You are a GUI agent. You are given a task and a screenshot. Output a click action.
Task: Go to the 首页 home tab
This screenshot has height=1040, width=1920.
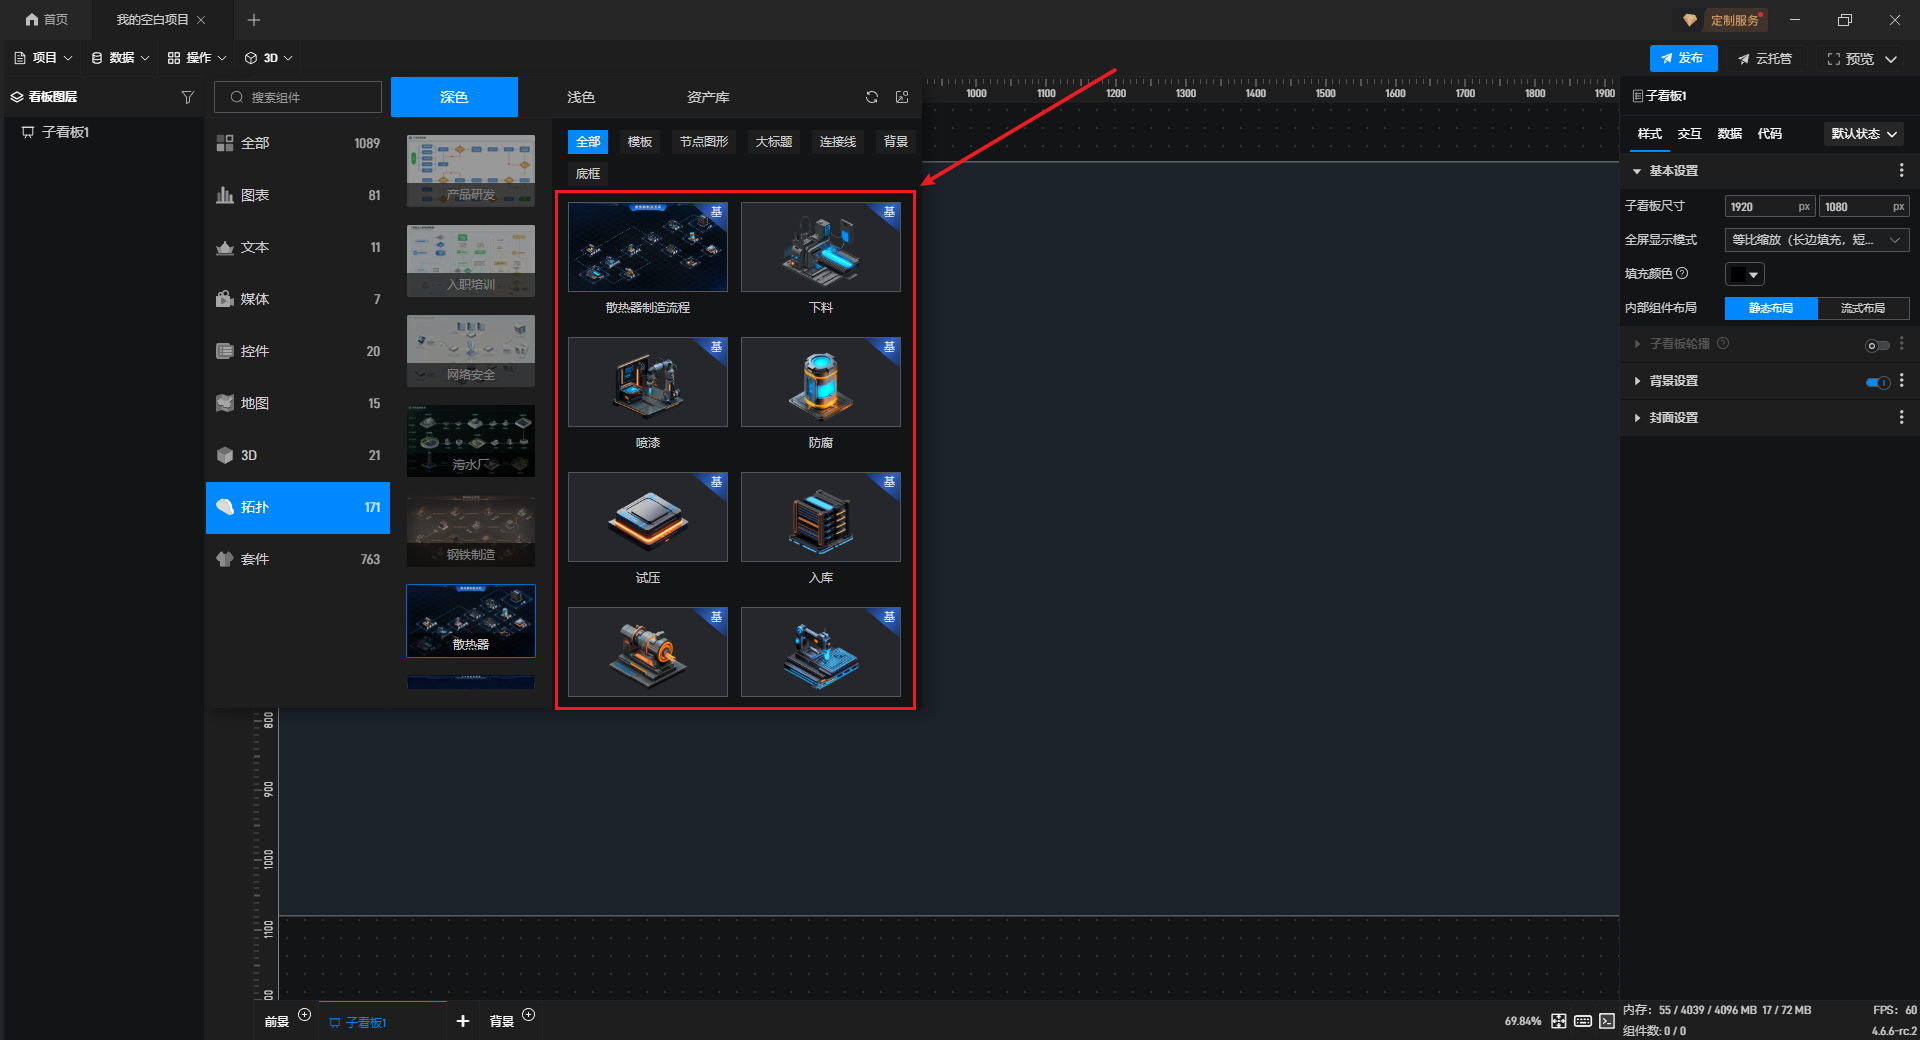(47, 20)
